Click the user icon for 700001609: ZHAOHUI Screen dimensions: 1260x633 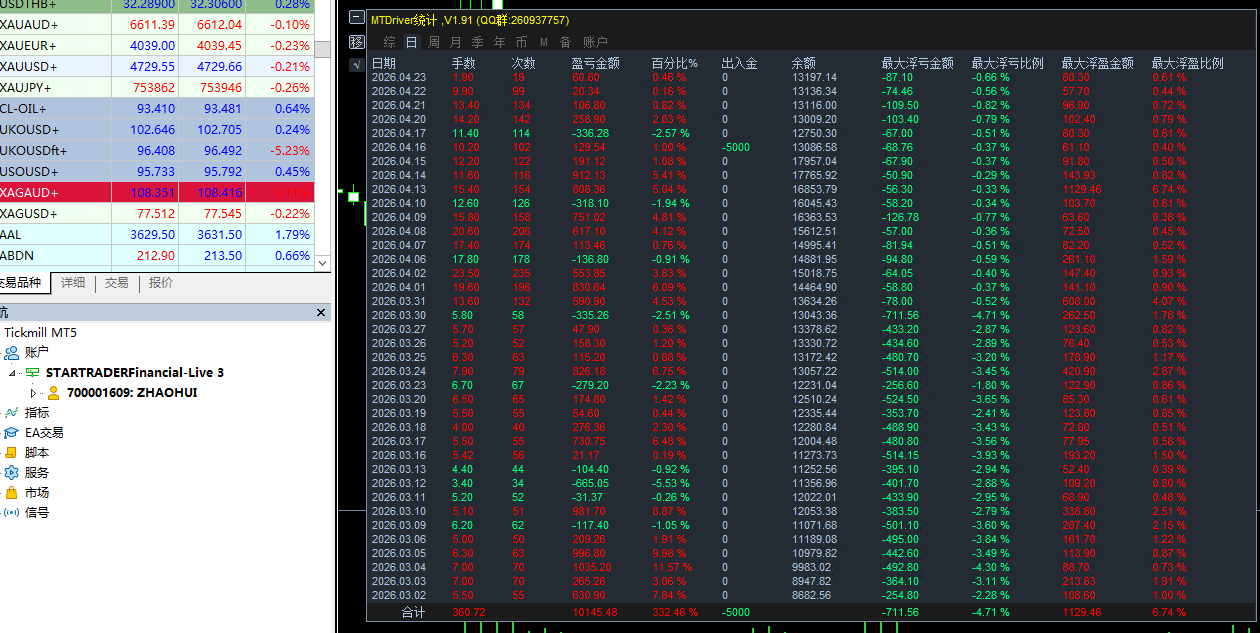tap(53, 392)
